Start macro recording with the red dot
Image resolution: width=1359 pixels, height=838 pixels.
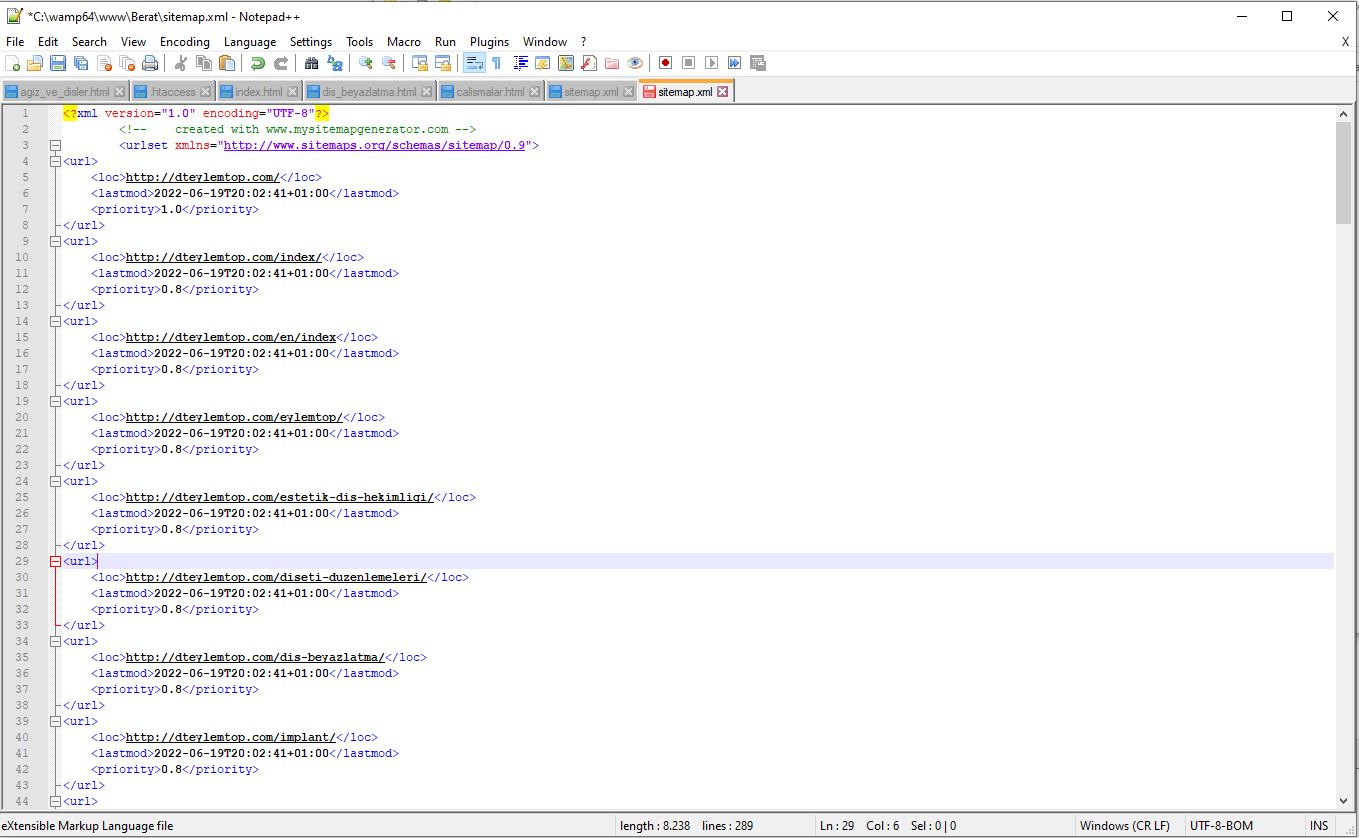(x=665, y=63)
